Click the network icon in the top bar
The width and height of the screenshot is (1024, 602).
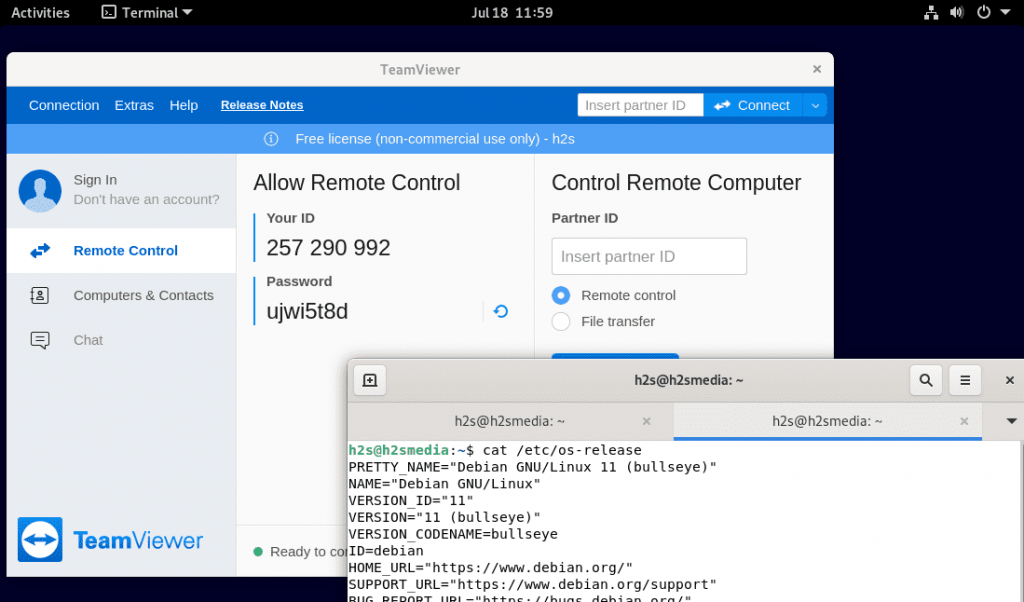930,12
